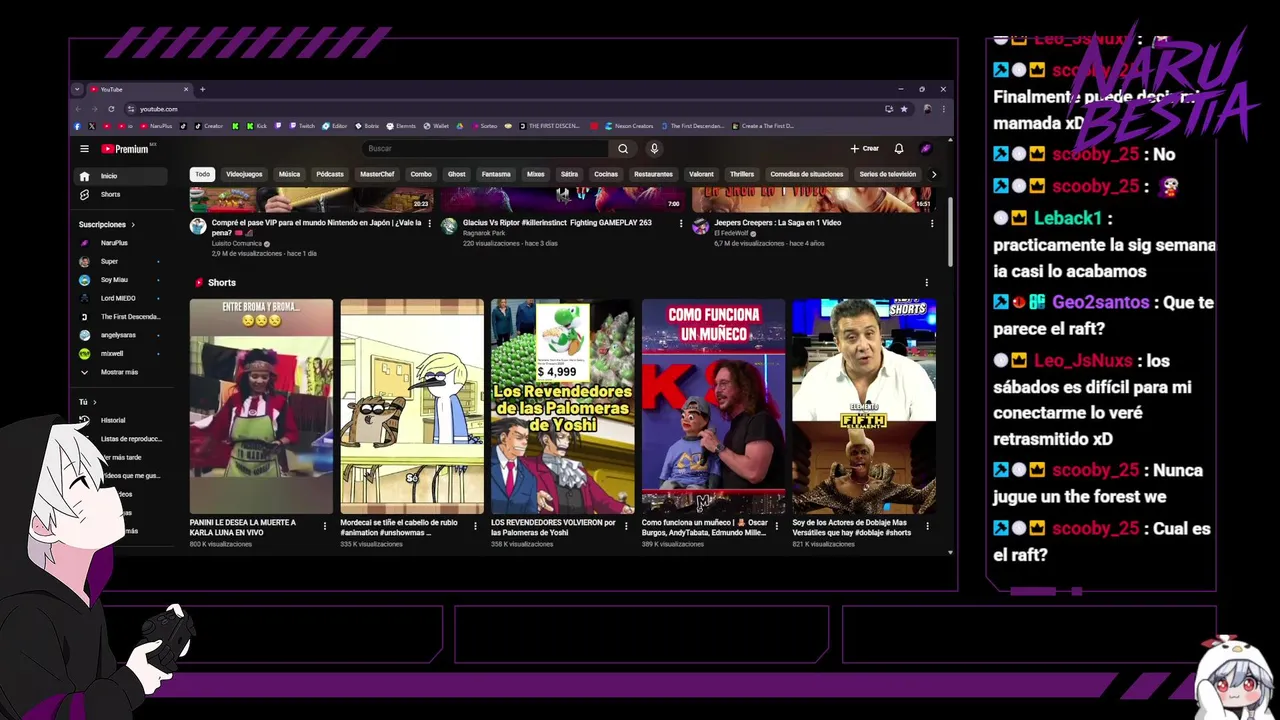Open the Kick bookmark

(x=257, y=126)
